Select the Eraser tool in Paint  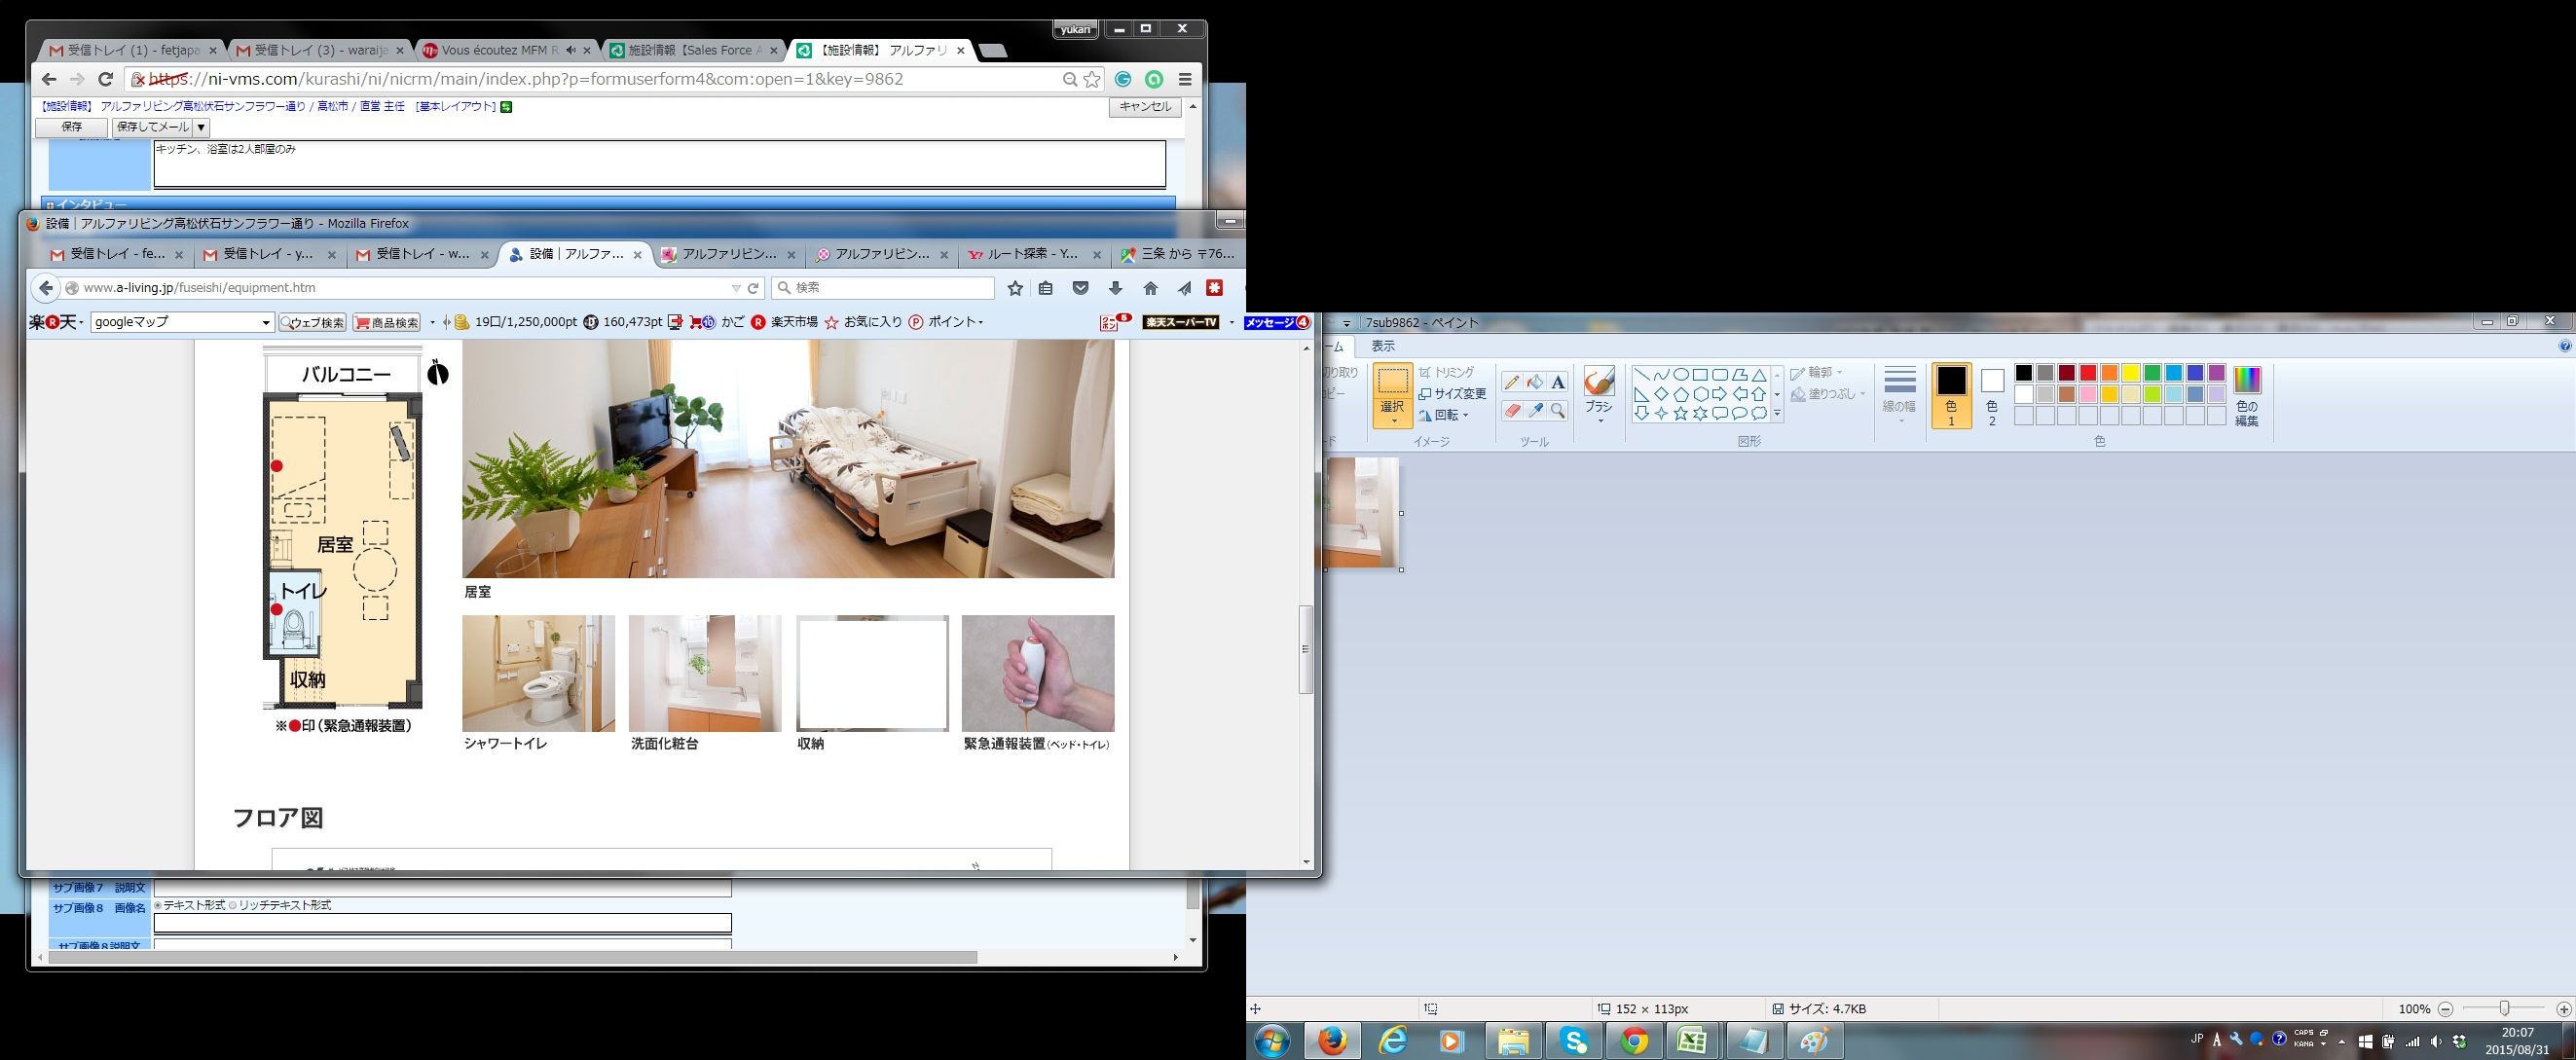coord(1512,410)
